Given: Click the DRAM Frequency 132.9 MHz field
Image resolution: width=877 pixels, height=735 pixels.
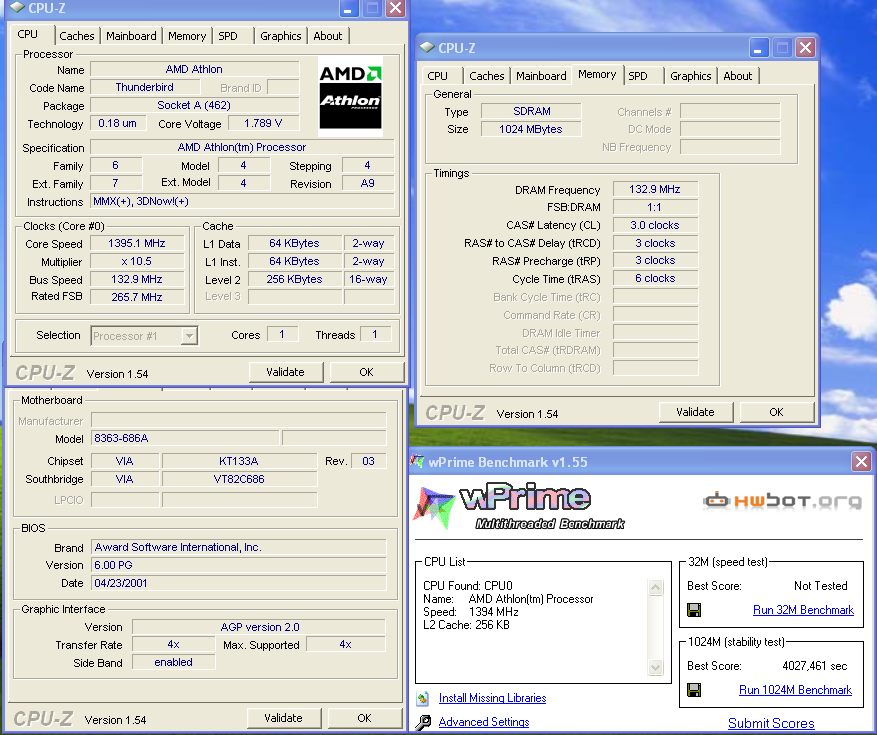Looking at the screenshot, I should coord(655,189).
